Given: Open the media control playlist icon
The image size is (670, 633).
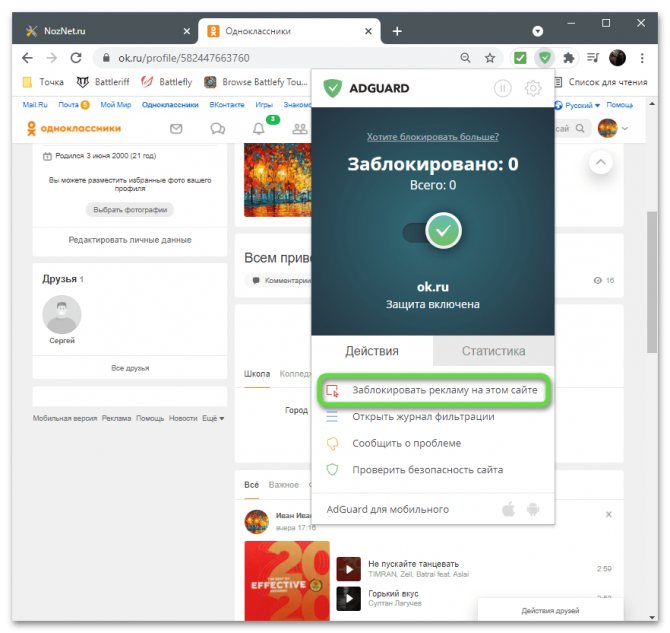Looking at the screenshot, I should click(x=593, y=58).
